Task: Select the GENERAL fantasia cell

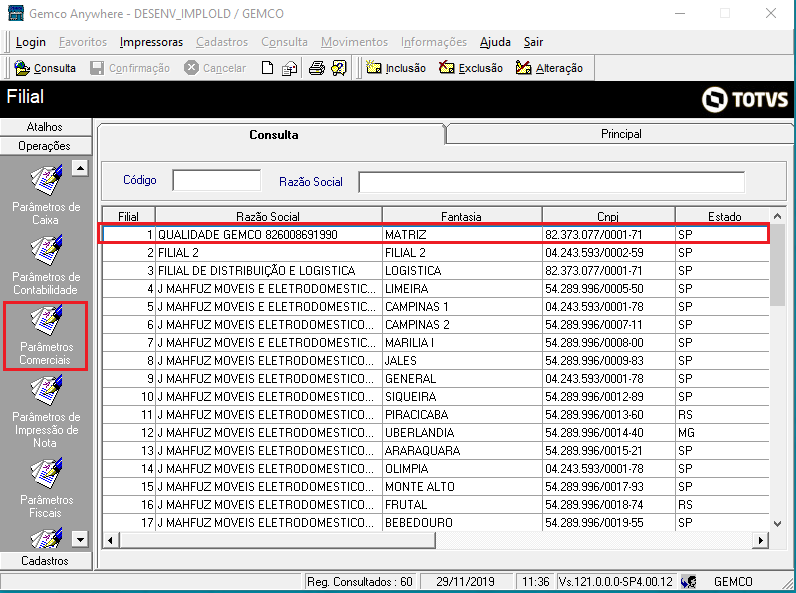Action: click(x=462, y=379)
